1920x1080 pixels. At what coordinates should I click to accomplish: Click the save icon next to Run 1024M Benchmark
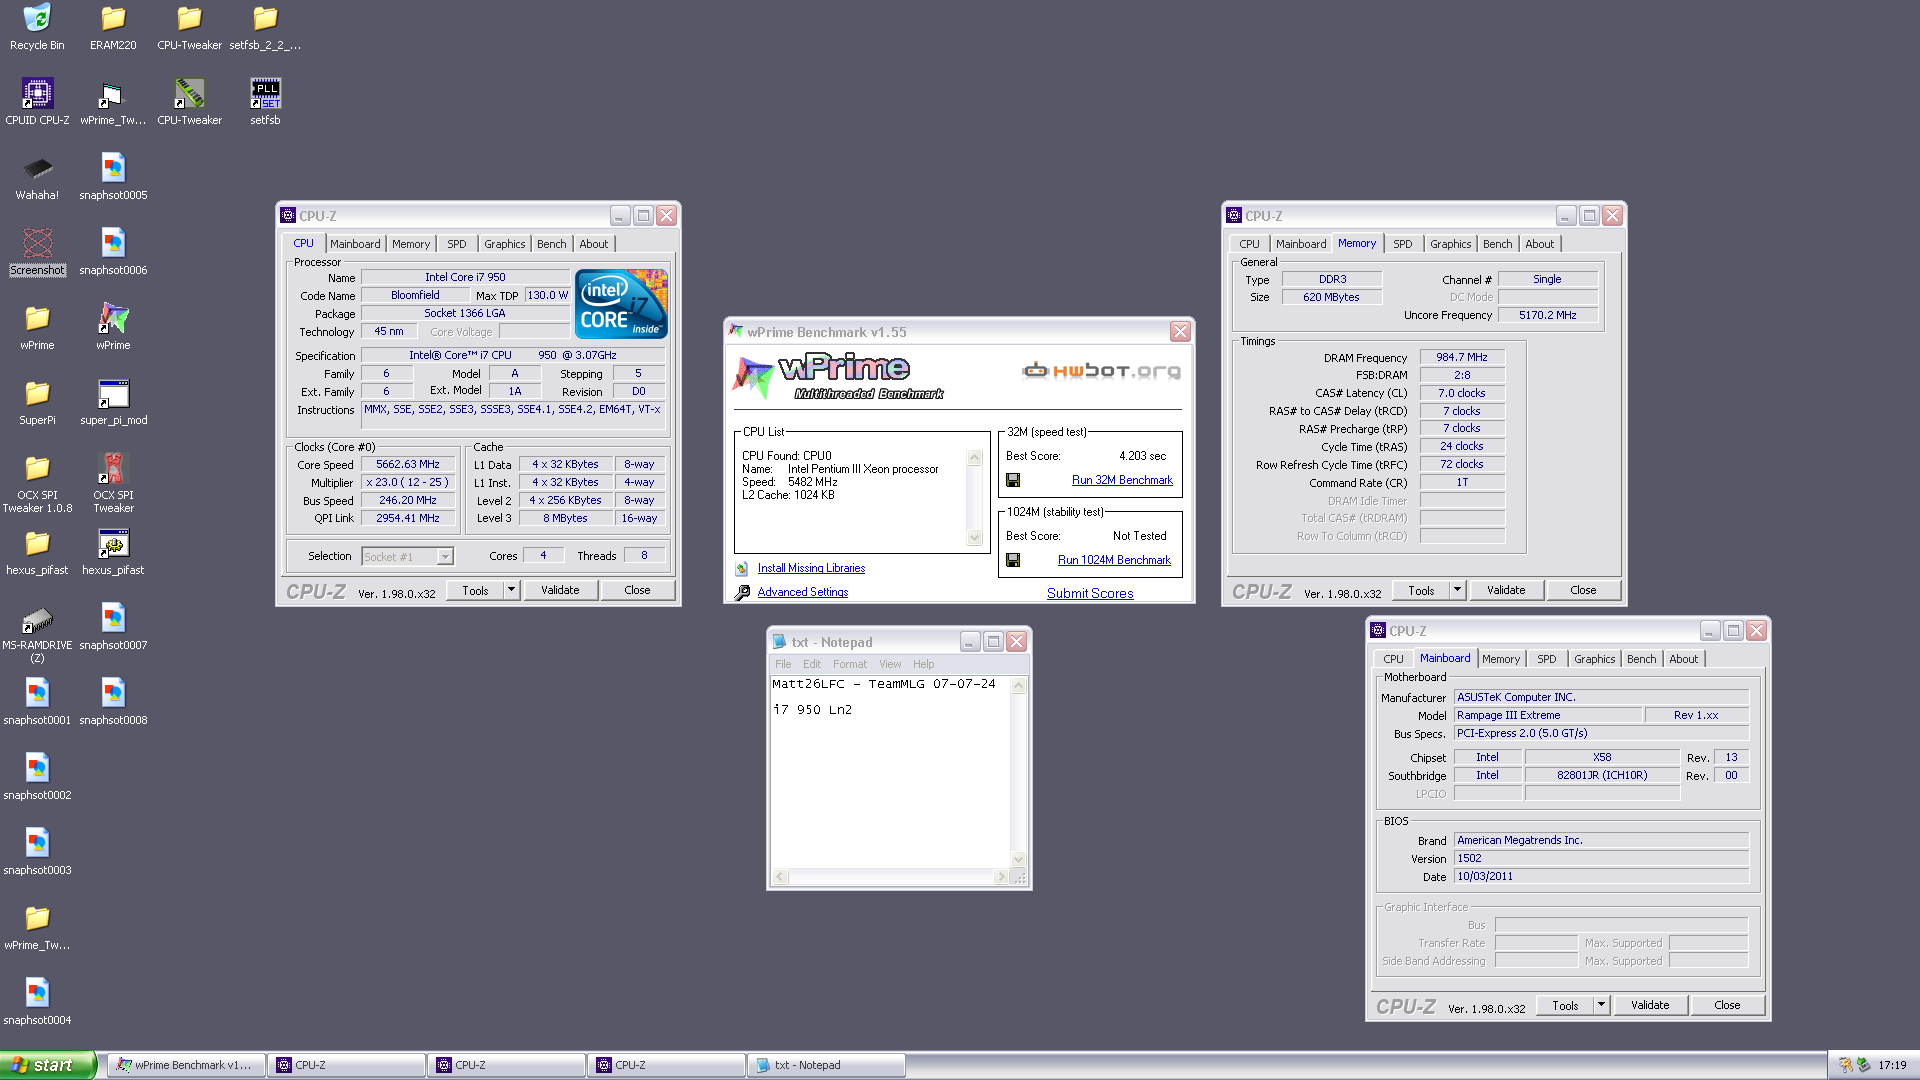tap(1013, 560)
